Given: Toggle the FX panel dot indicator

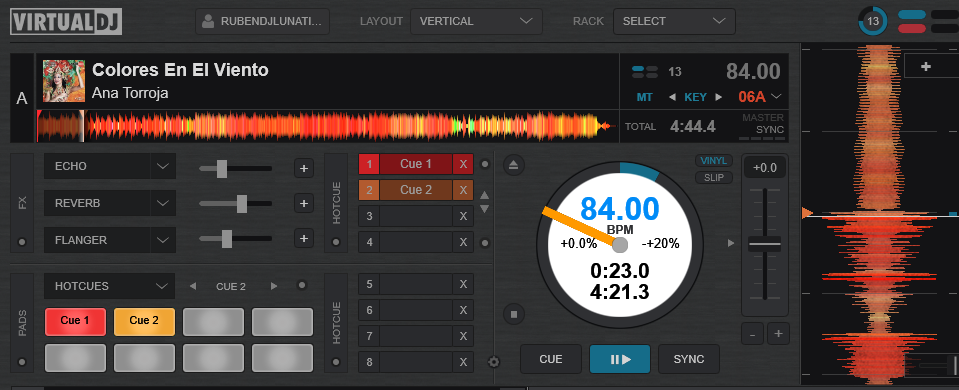Looking at the screenshot, I should (23, 242).
